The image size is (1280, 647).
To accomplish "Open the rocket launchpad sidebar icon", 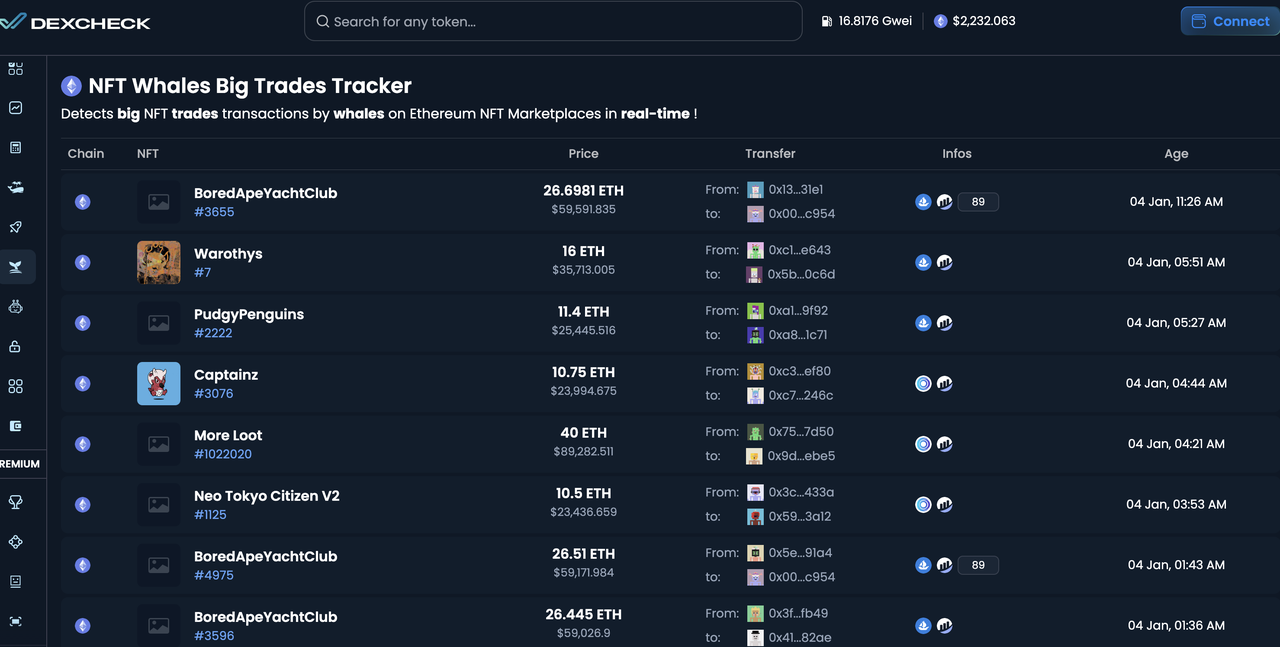I will (15, 227).
